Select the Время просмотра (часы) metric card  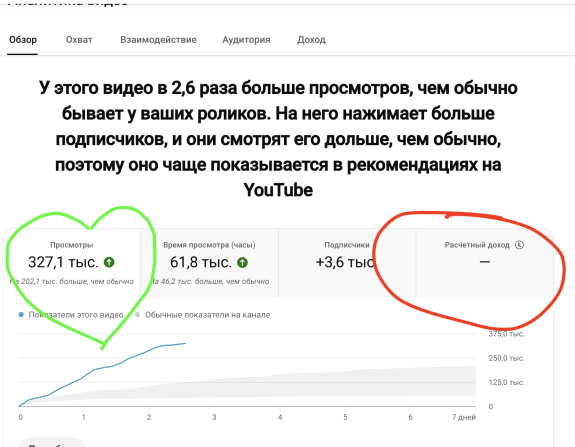coord(209,263)
